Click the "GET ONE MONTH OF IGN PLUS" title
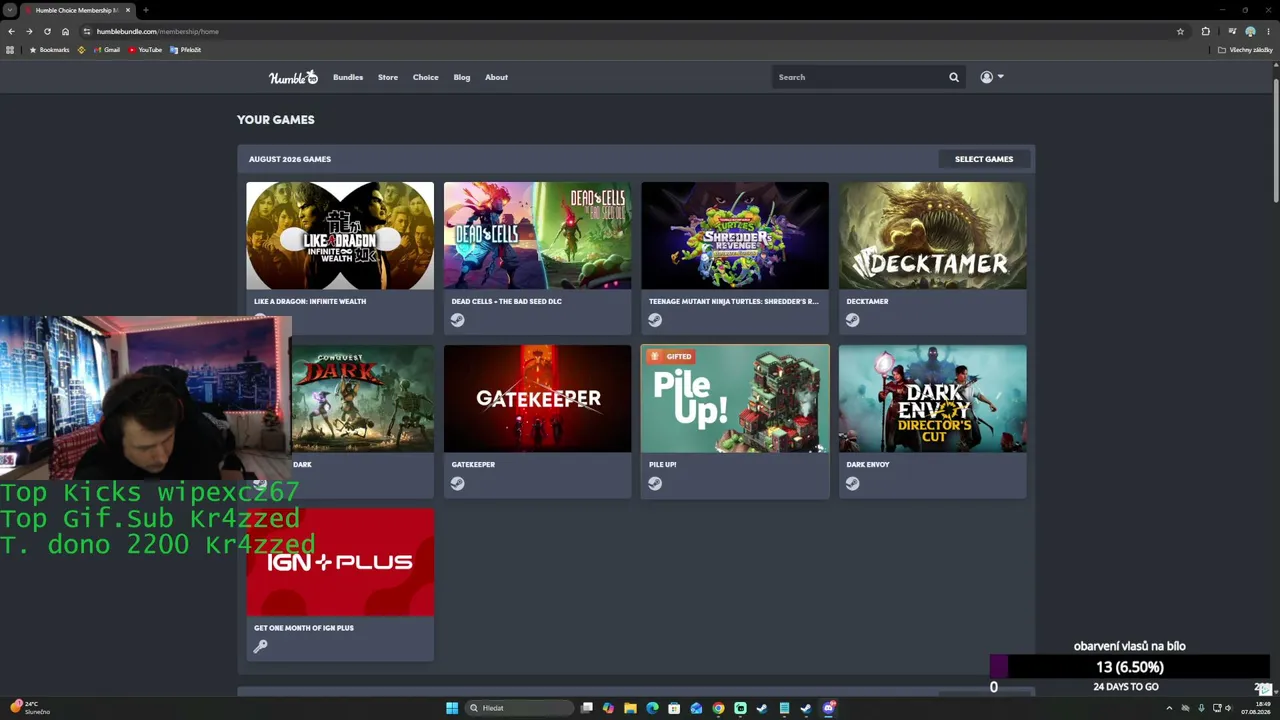1280x720 pixels. [304, 628]
